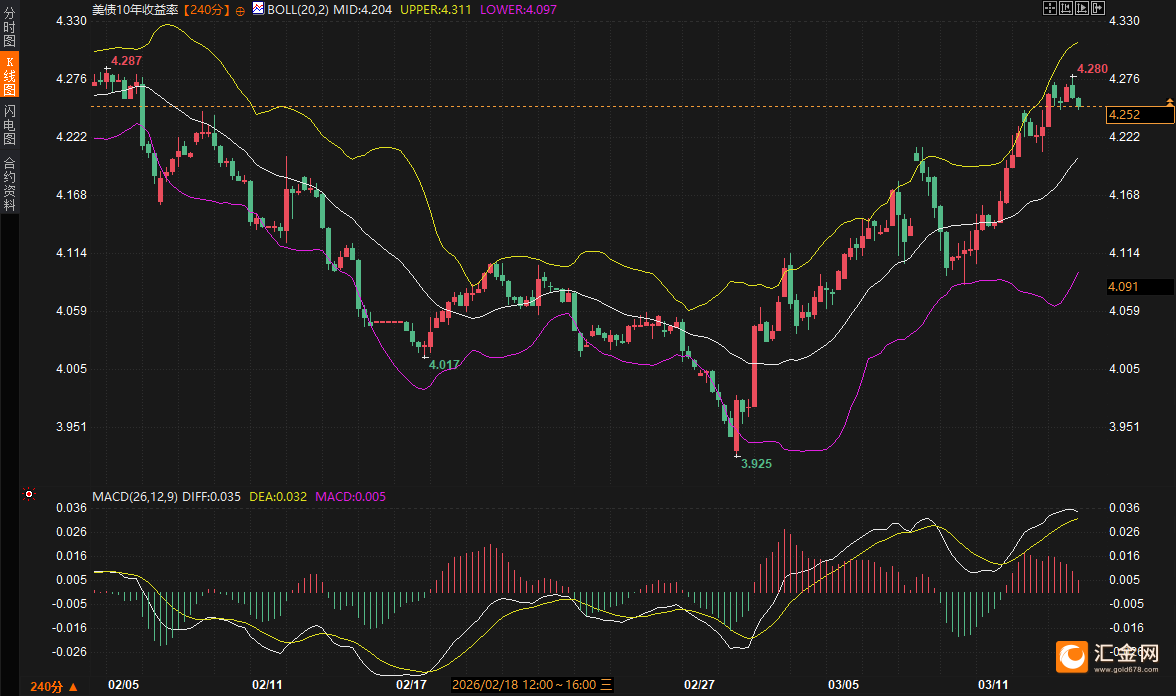Click the export arrow icon at top right
Viewport: 1176px width, 696px height.
(1098, 8)
